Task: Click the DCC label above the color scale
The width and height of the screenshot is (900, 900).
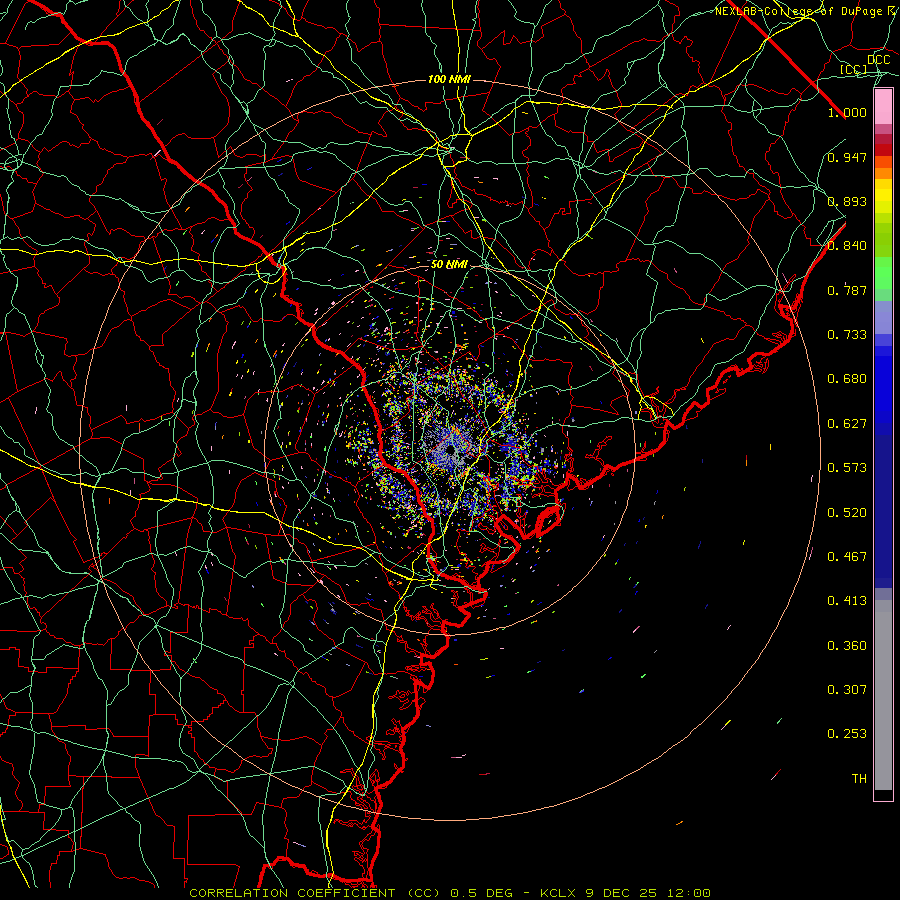Action: click(x=878, y=60)
